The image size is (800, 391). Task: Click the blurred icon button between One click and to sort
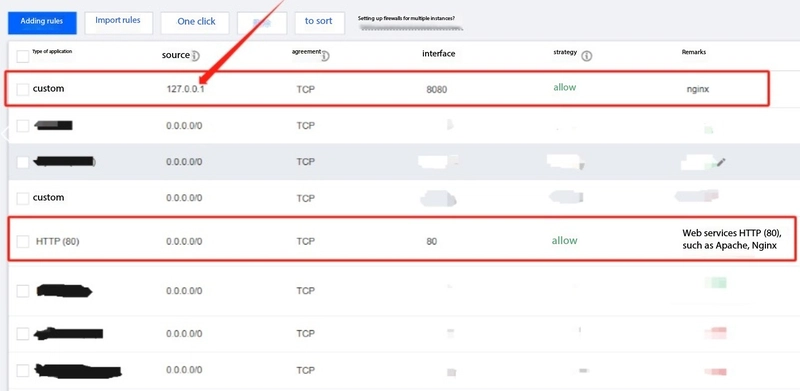[x=262, y=23]
